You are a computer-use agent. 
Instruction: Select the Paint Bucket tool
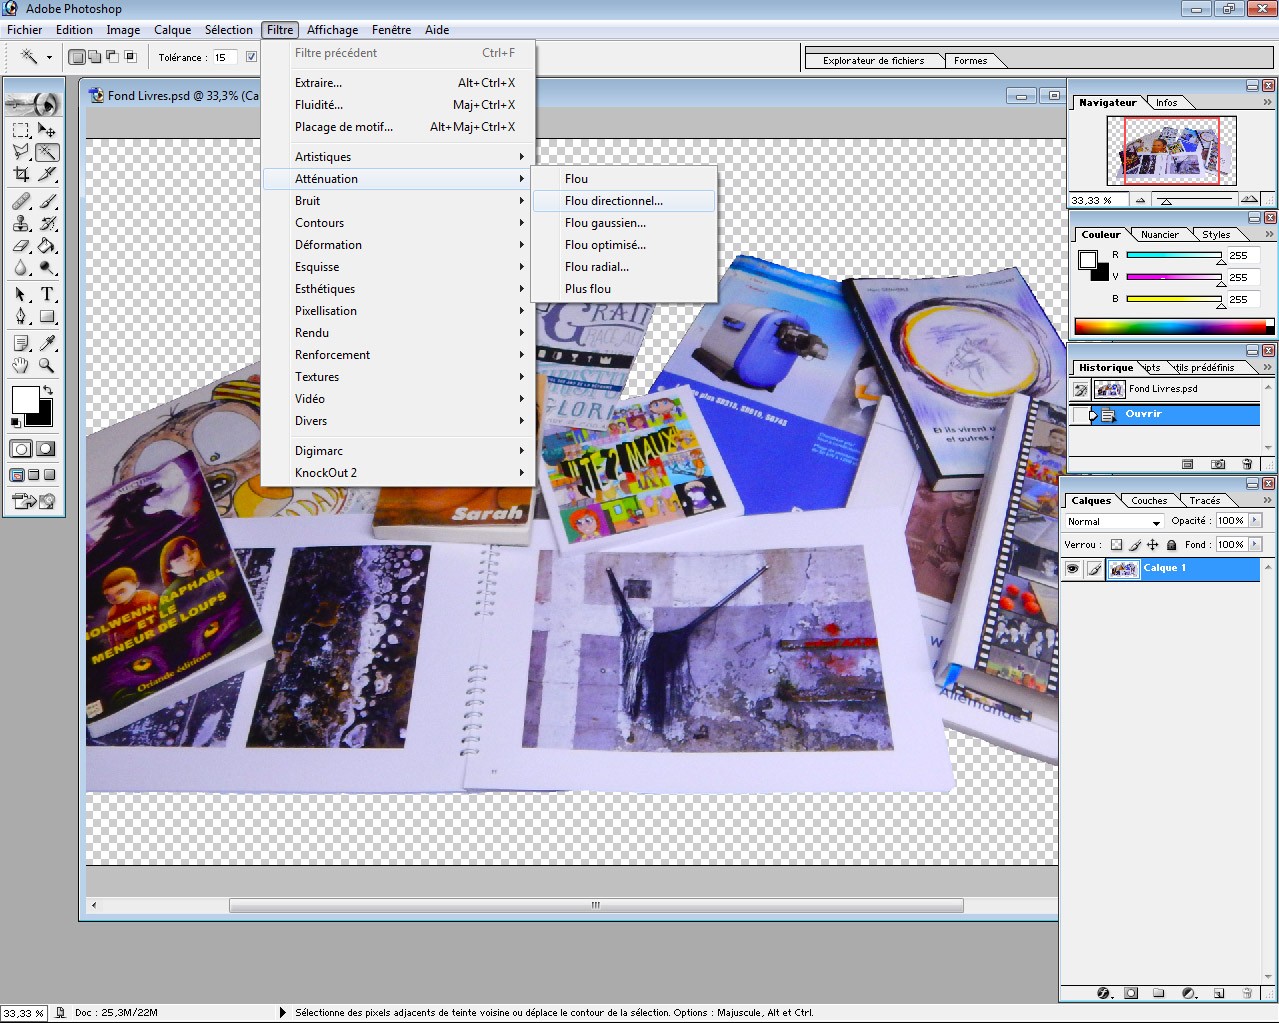tap(47, 246)
